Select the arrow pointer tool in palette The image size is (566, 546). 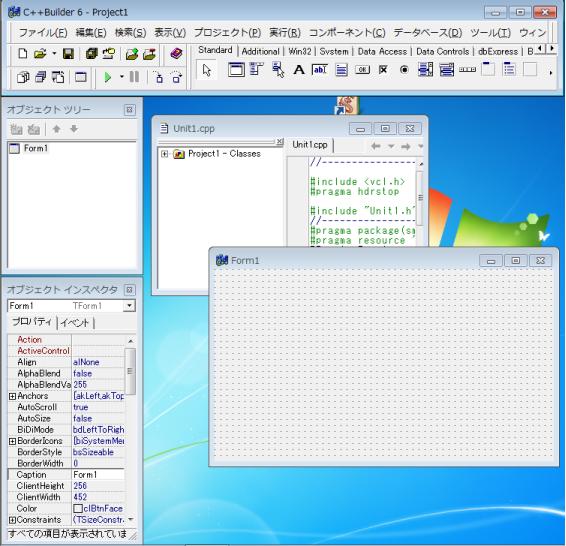[x=206, y=70]
